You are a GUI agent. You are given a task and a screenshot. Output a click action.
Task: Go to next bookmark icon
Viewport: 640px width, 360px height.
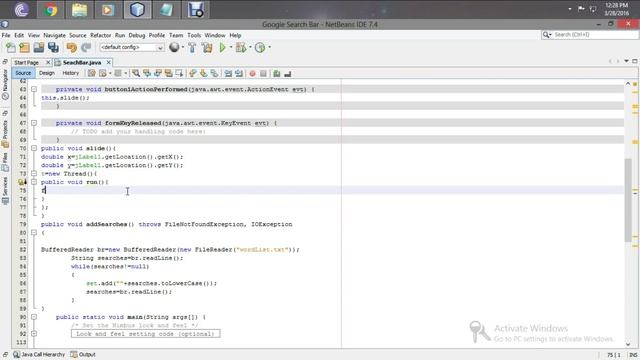coord(203,73)
